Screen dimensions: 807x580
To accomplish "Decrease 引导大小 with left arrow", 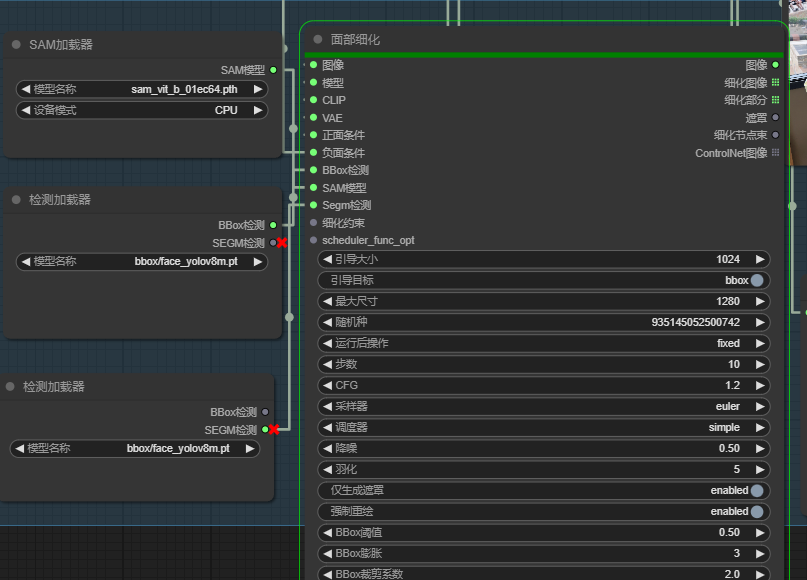I will pos(327,259).
